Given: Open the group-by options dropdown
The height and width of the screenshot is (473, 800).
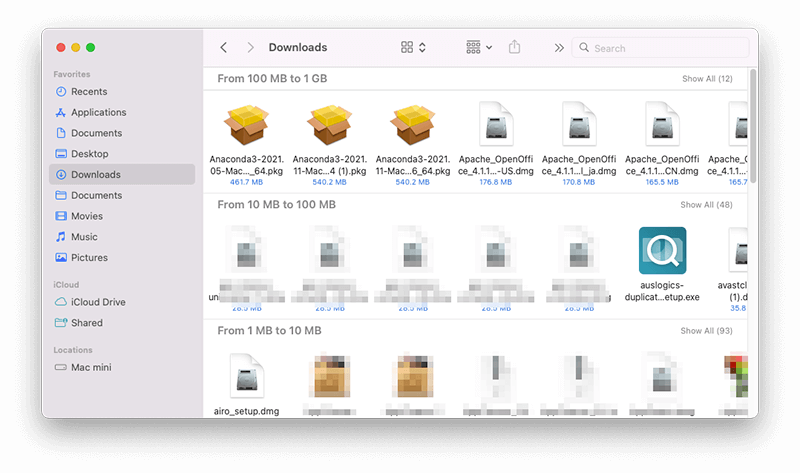Looking at the screenshot, I should (x=479, y=47).
